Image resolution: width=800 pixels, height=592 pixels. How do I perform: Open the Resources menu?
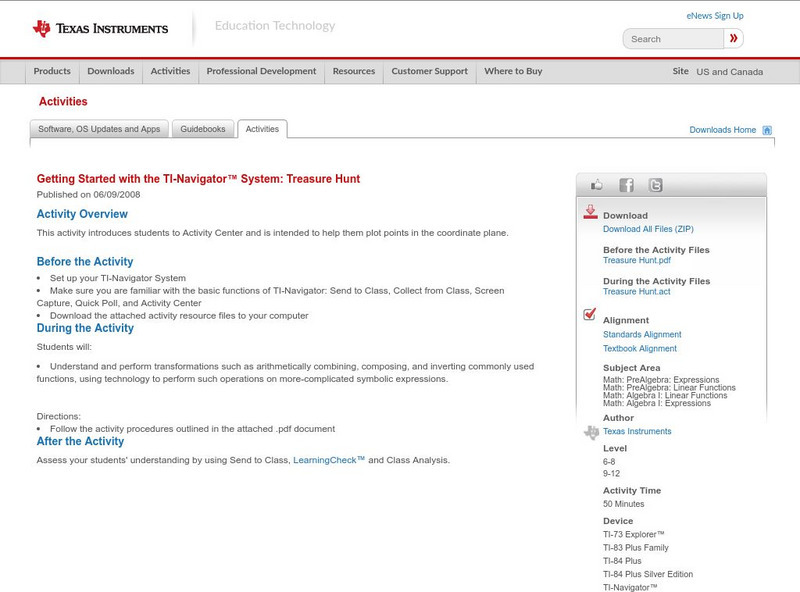click(354, 71)
